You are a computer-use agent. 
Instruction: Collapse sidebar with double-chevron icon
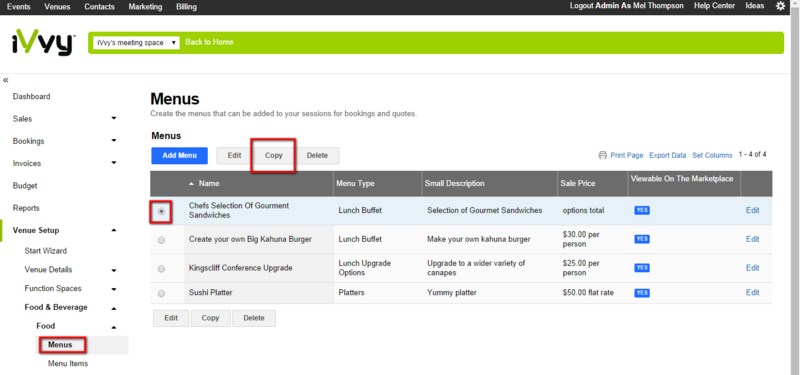tap(6, 80)
